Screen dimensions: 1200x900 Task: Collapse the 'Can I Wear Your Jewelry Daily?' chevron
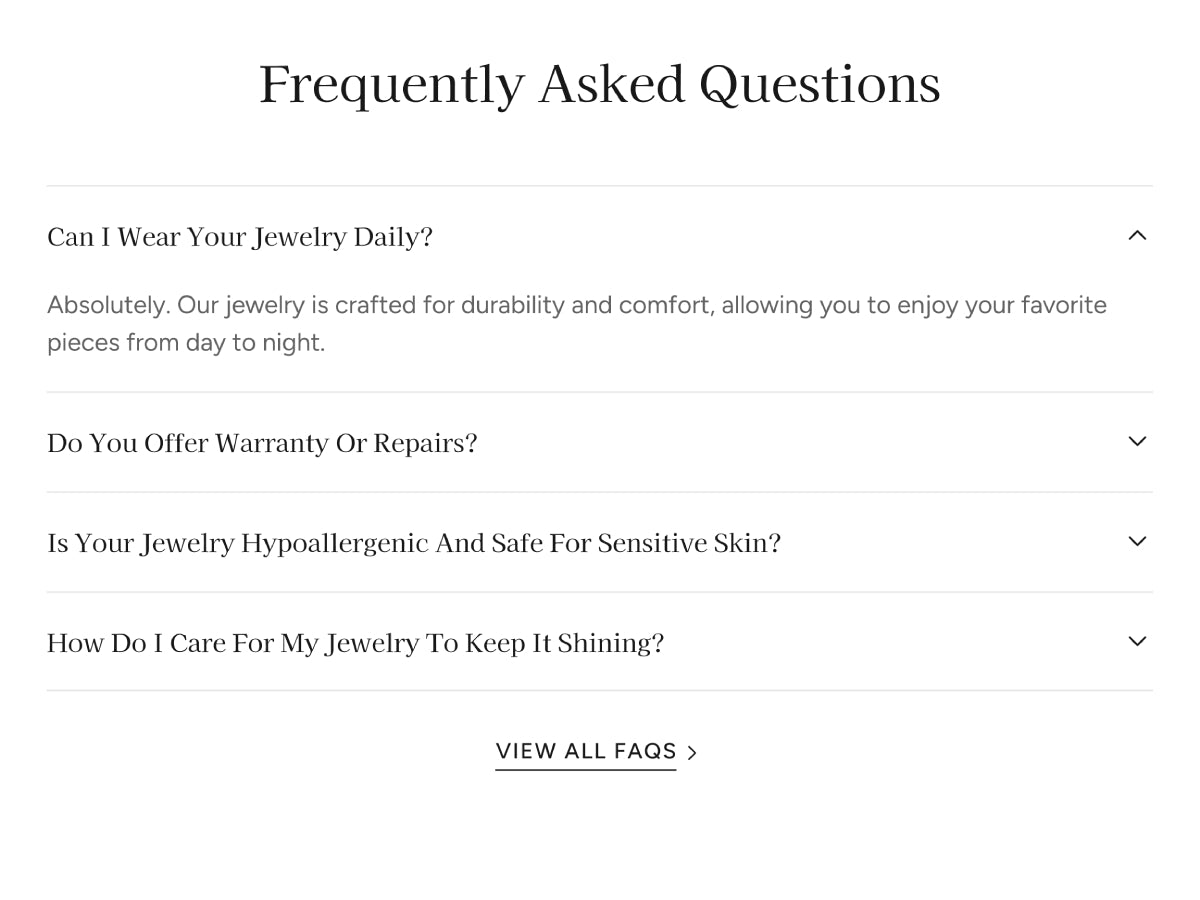(1137, 236)
